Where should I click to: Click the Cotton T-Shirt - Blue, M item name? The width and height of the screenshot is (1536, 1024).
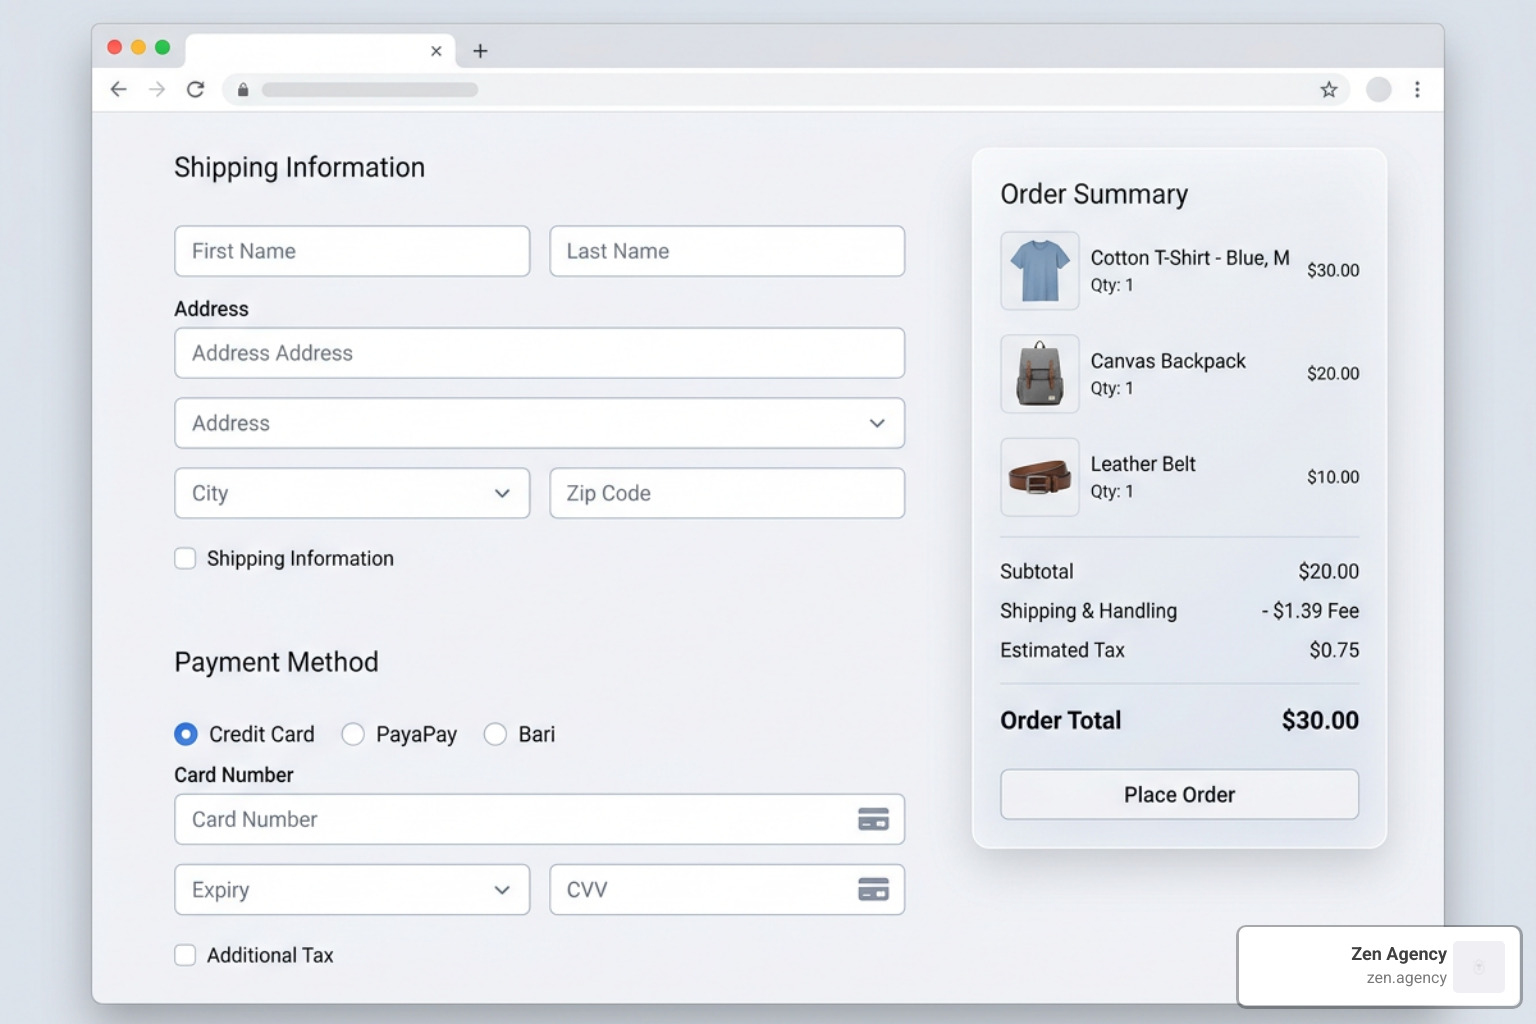pos(1190,257)
